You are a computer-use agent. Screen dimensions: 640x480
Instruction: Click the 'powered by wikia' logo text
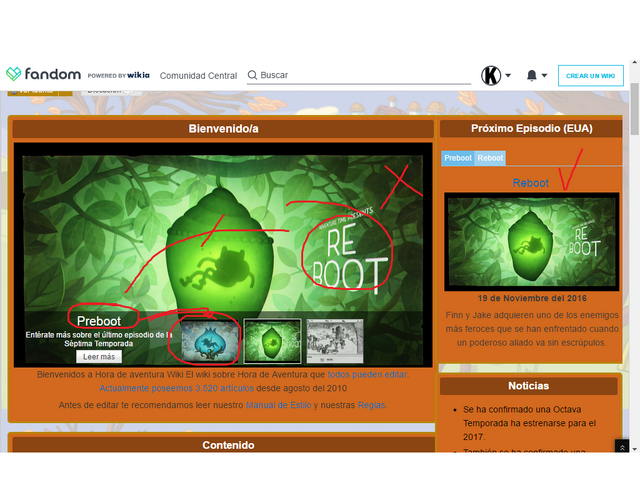coord(118,76)
